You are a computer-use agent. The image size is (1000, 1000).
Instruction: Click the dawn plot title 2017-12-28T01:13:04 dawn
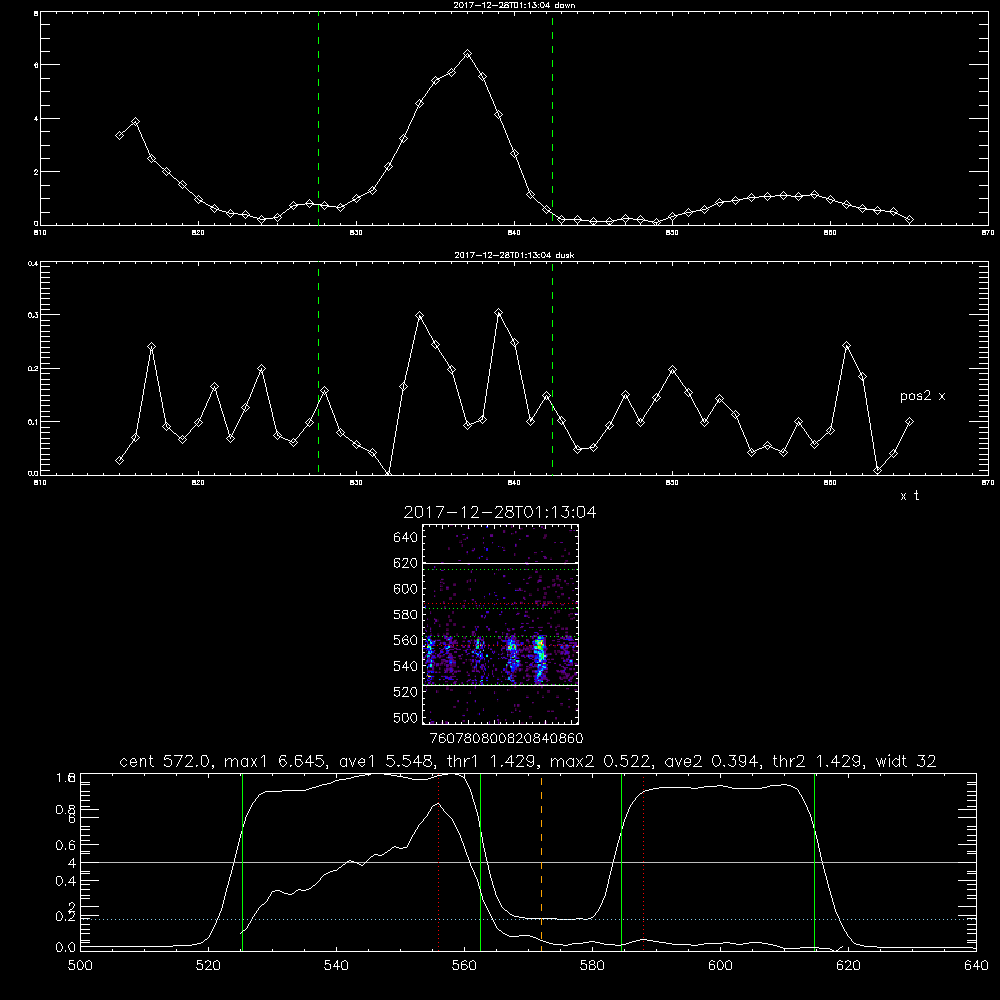tap(514, 5)
